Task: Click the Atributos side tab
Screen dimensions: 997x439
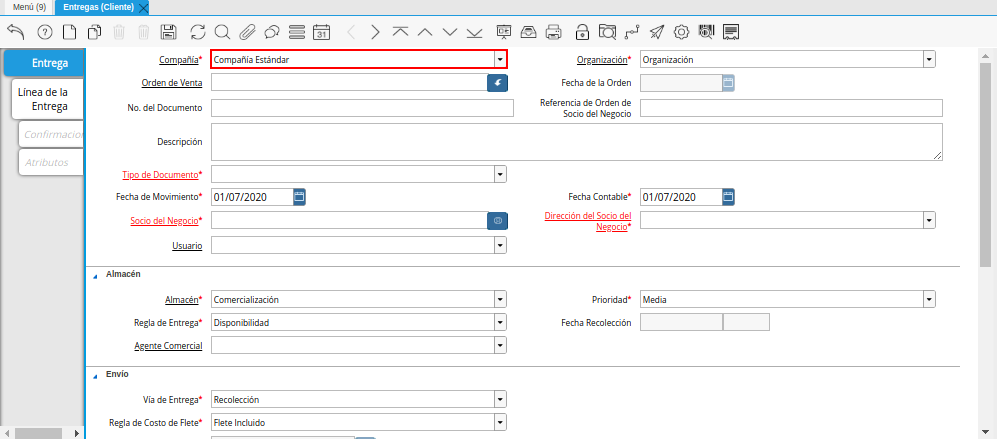Action: [51, 162]
